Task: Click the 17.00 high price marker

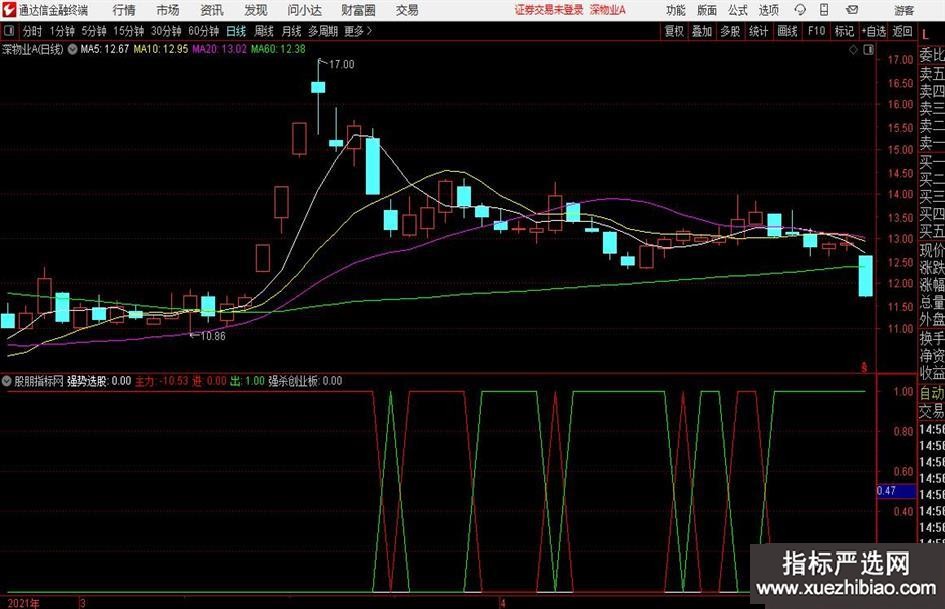Action: [x=341, y=65]
